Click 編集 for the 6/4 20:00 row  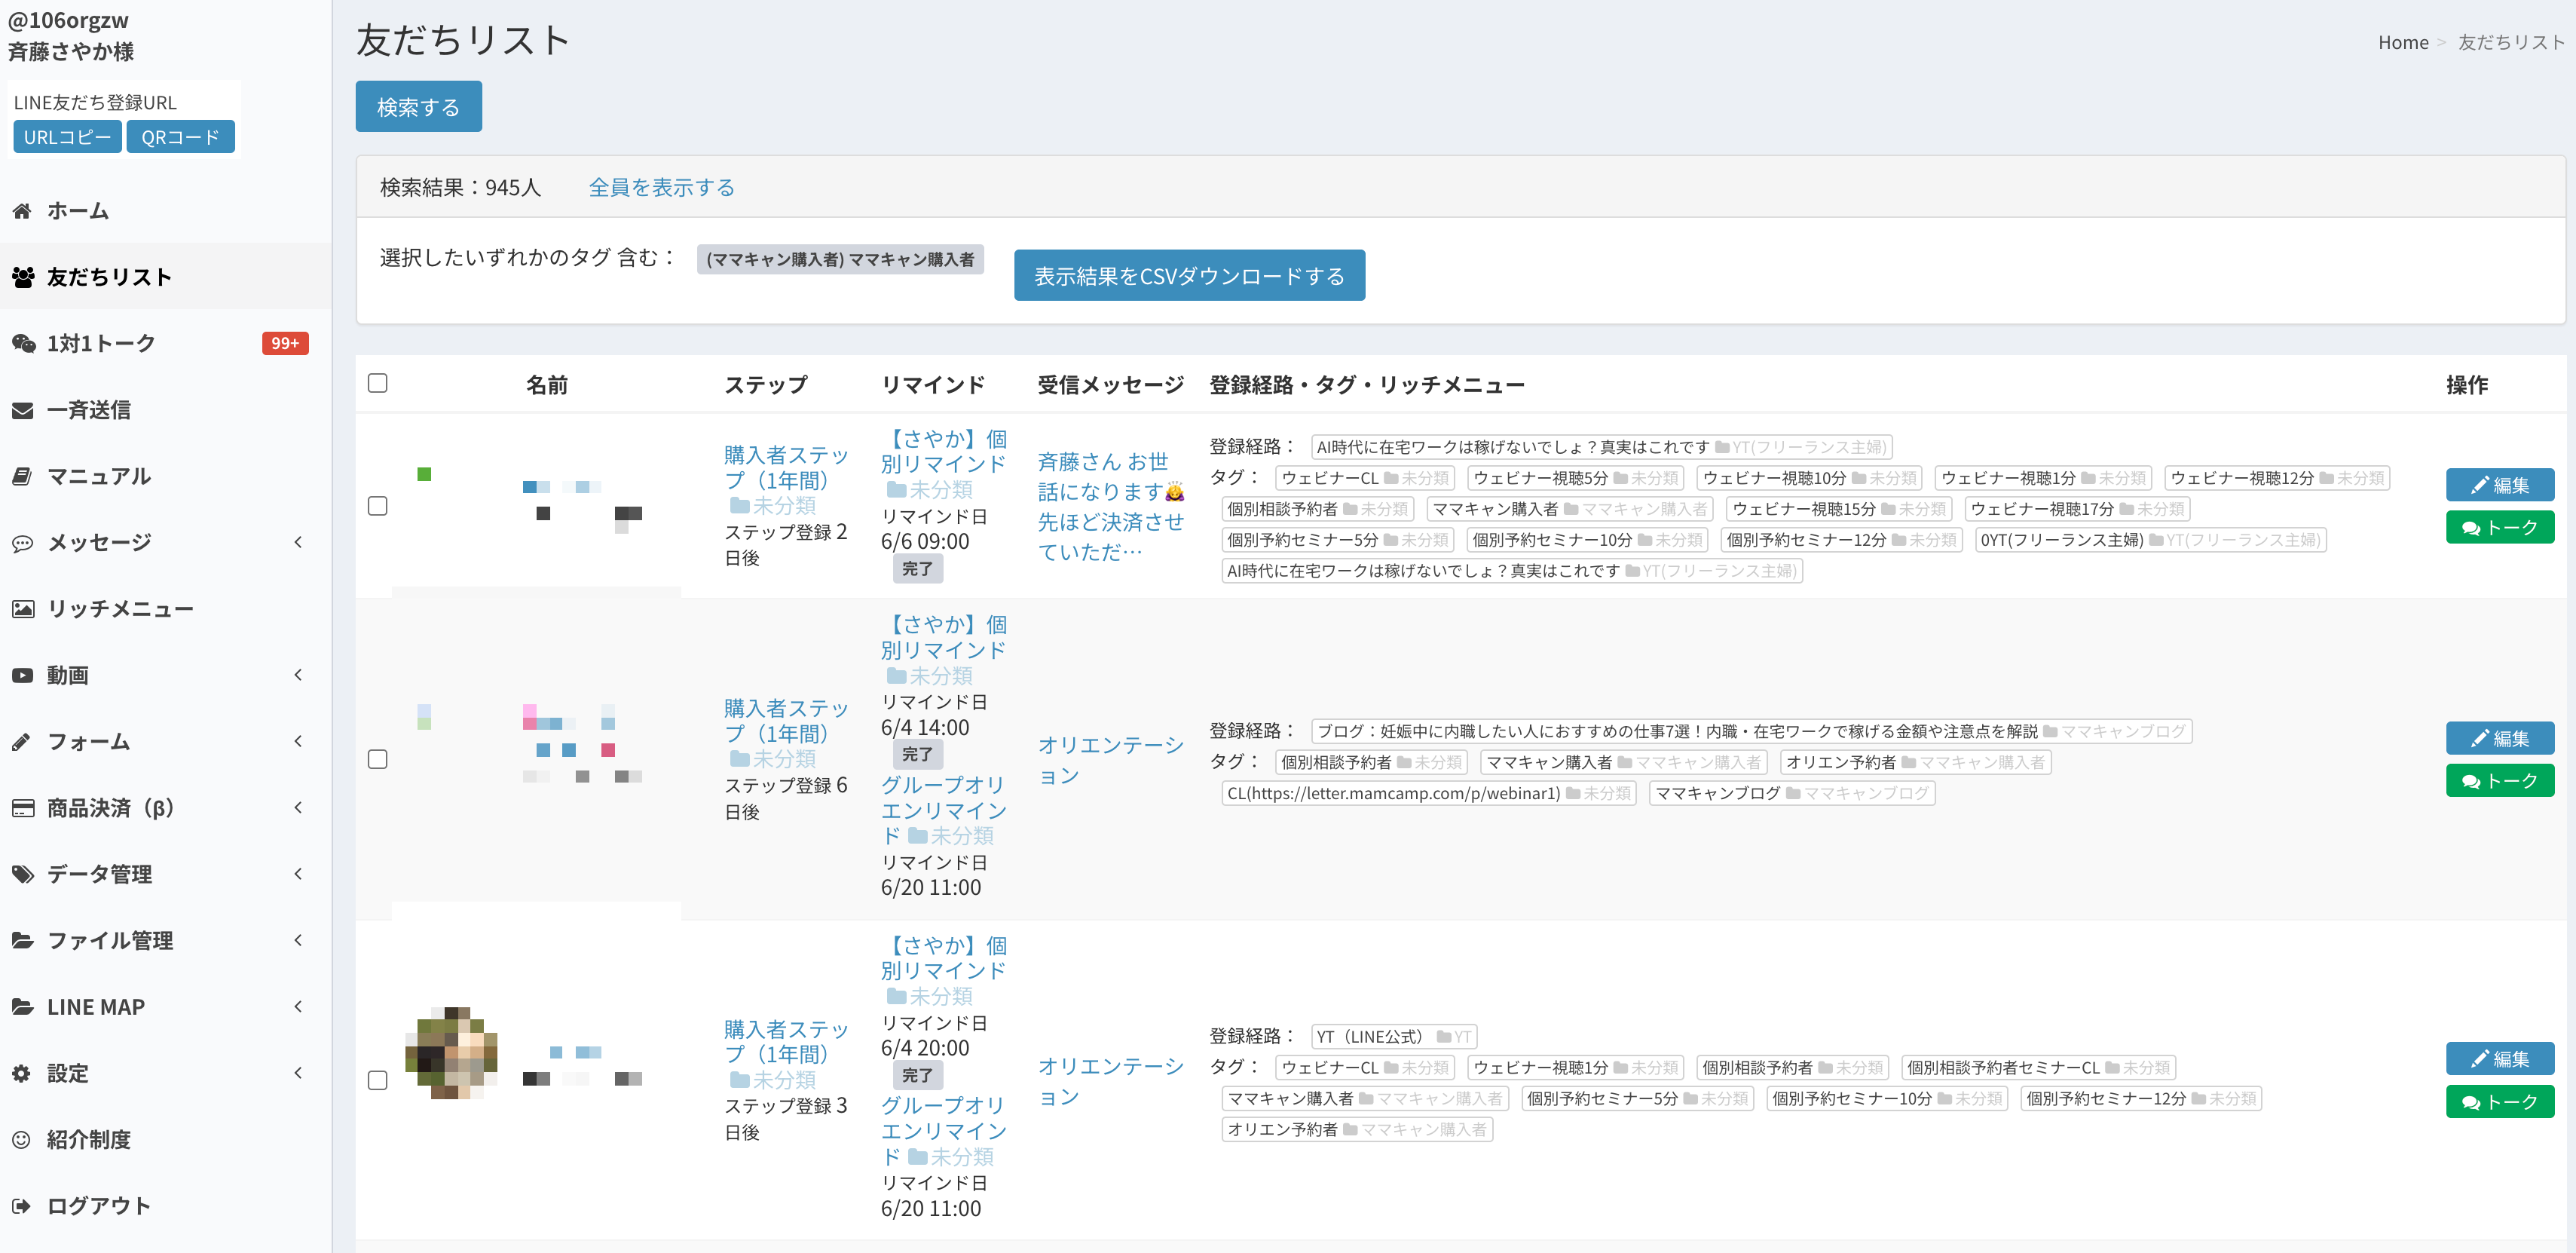(x=2499, y=1059)
